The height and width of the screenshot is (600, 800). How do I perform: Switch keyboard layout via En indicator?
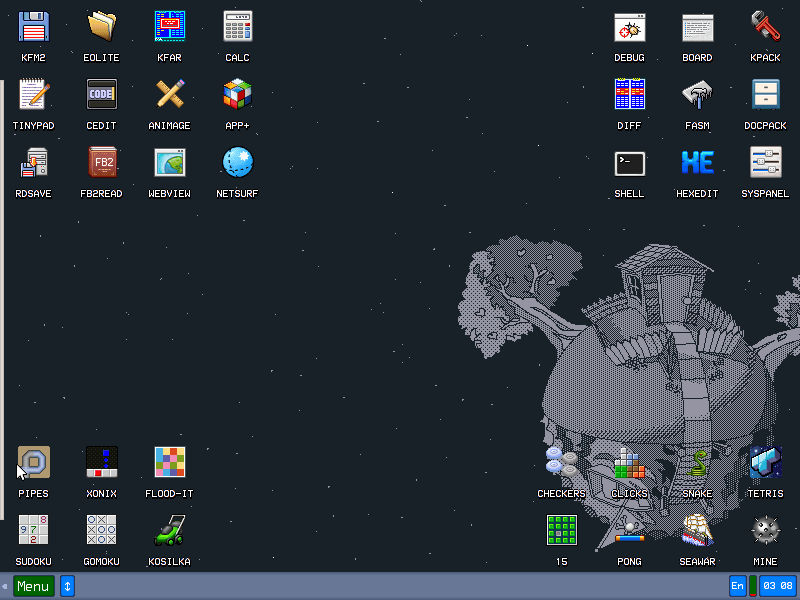737,586
